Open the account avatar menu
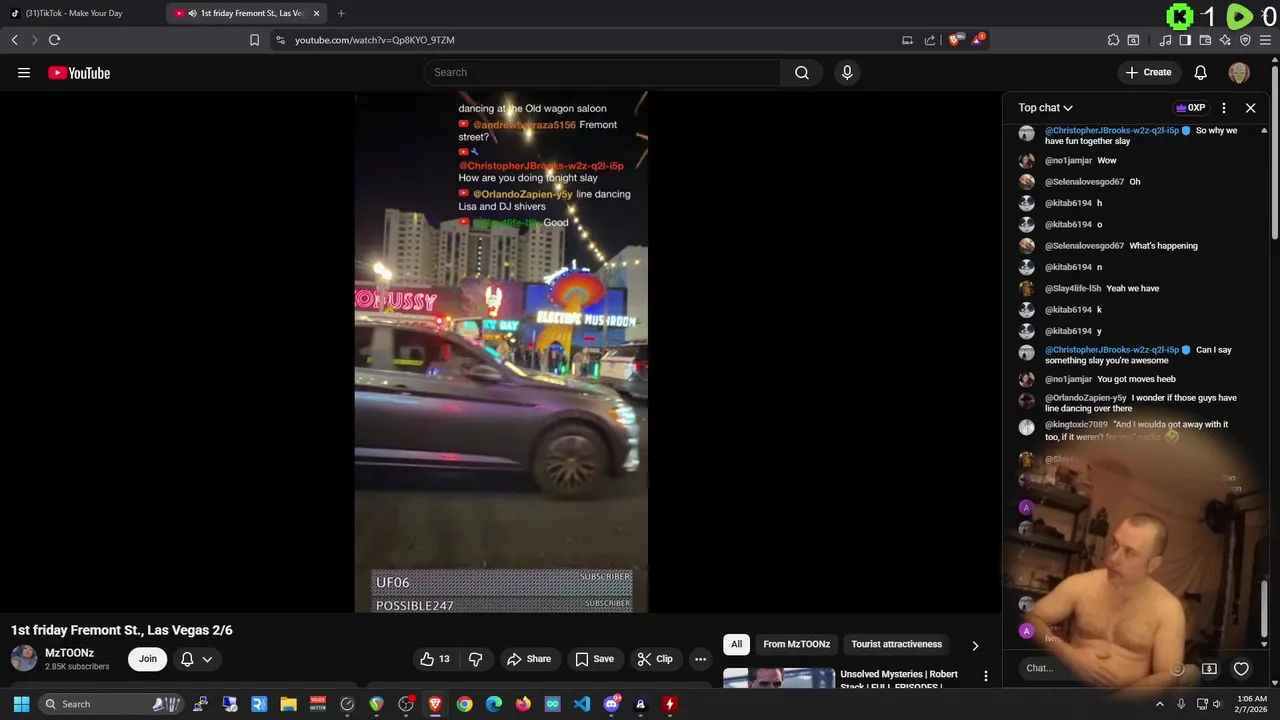This screenshot has height=720, width=1280. point(1239,72)
